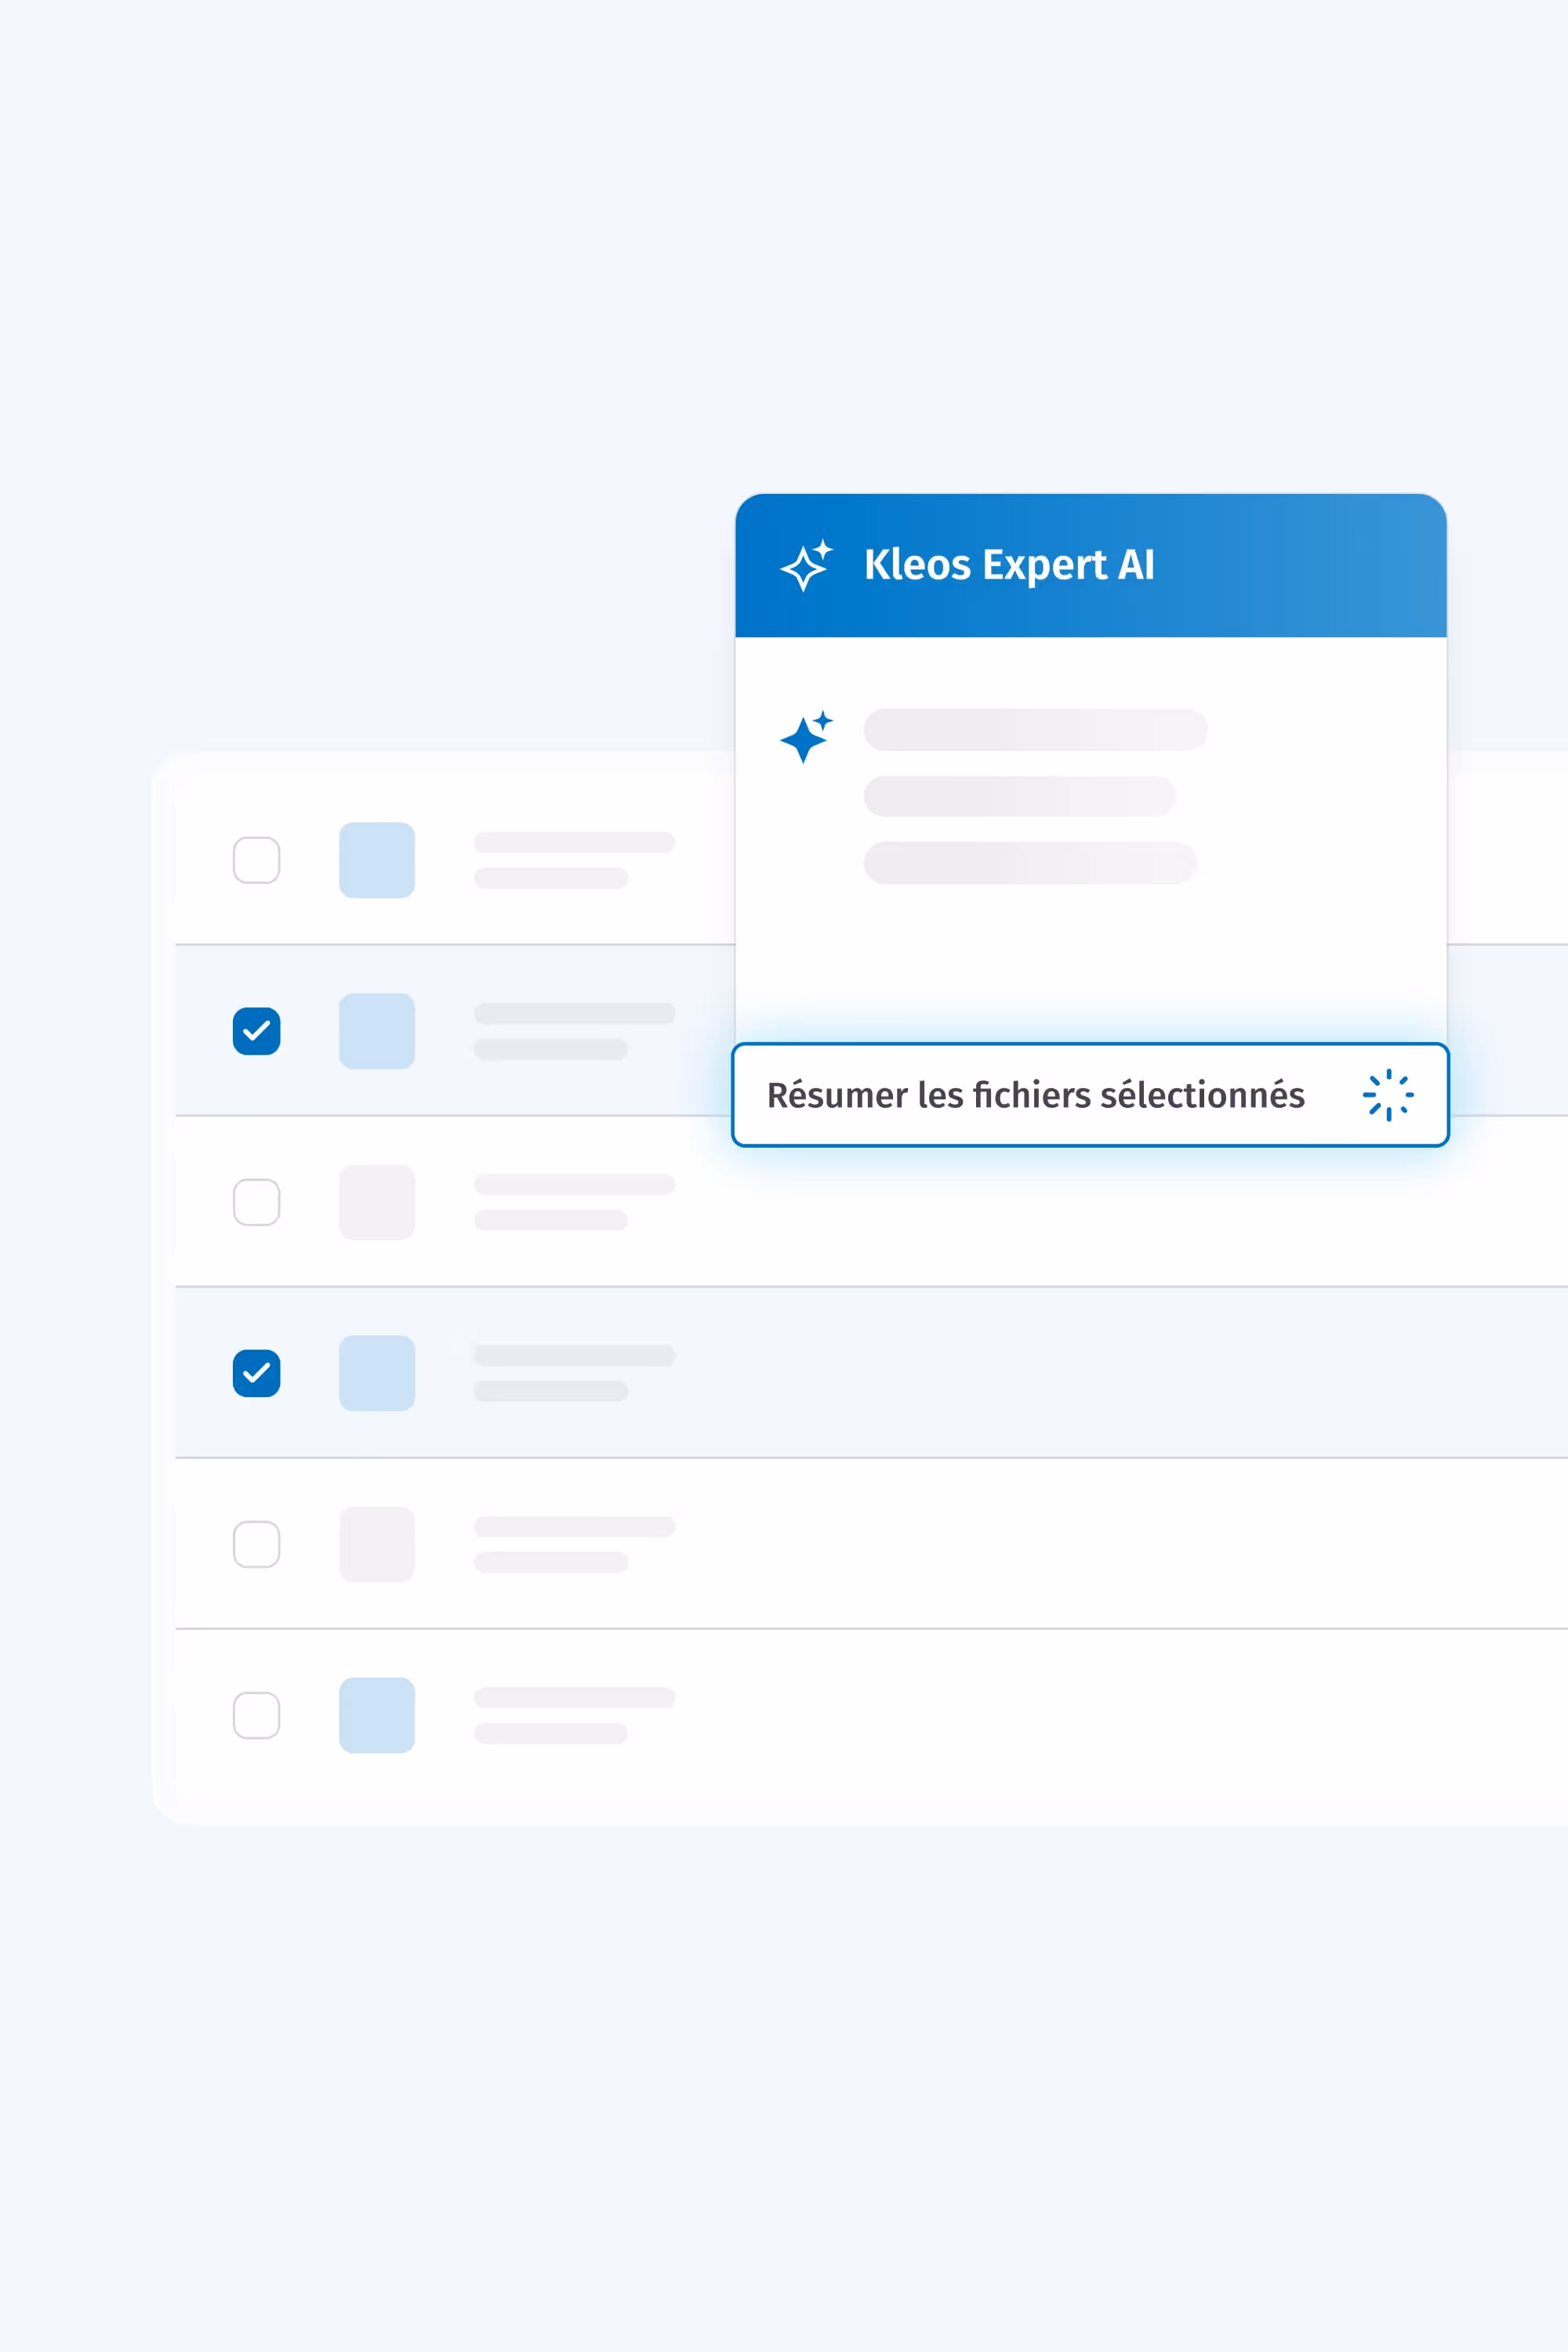Click the blue file thumbnail in the first row
The width and height of the screenshot is (1568, 2352).
click(x=377, y=860)
